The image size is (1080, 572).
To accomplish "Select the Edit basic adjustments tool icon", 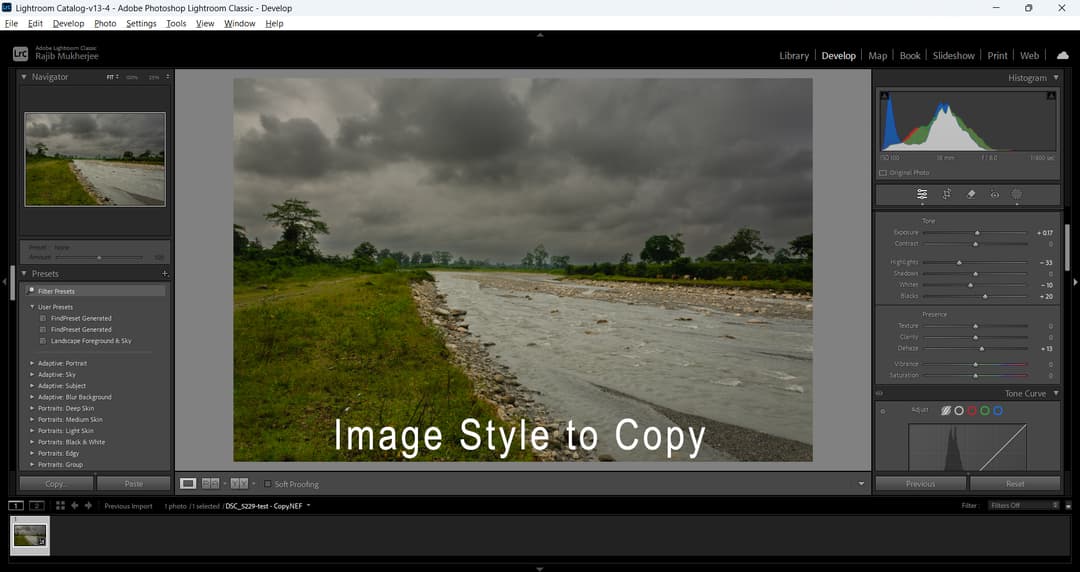I will [922, 194].
